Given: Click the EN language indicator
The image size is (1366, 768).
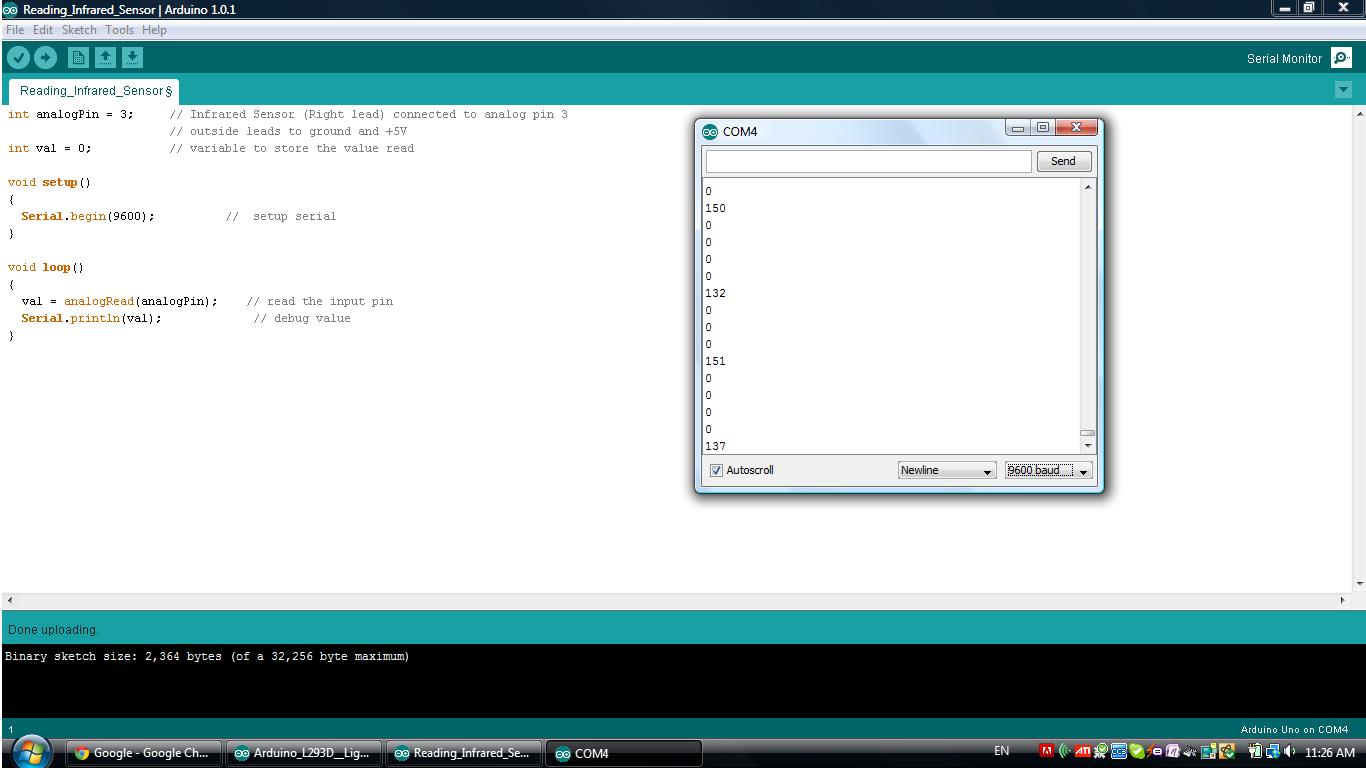Looking at the screenshot, I should click(1001, 751).
